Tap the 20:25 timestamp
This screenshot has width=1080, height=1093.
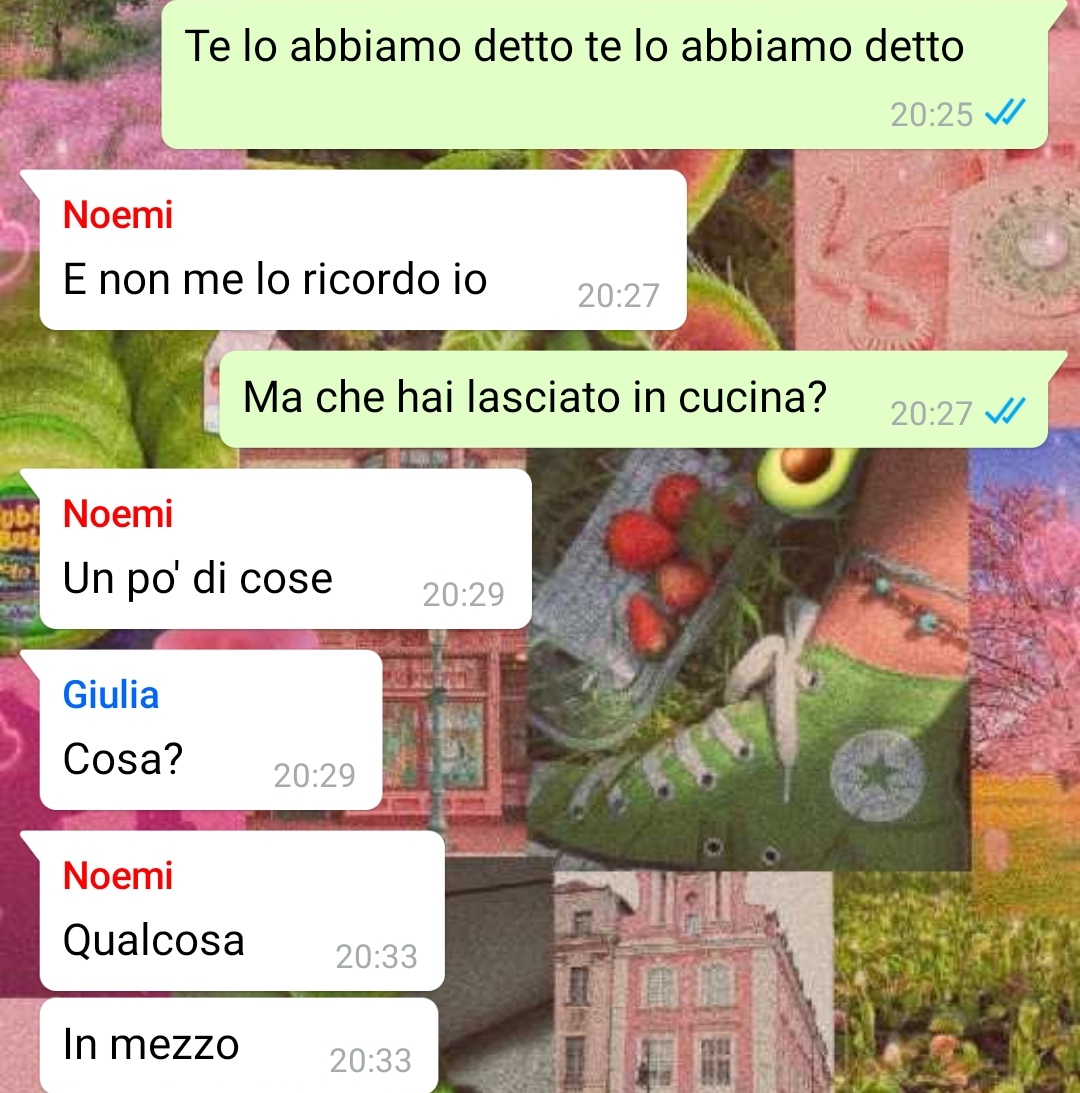pos(931,114)
